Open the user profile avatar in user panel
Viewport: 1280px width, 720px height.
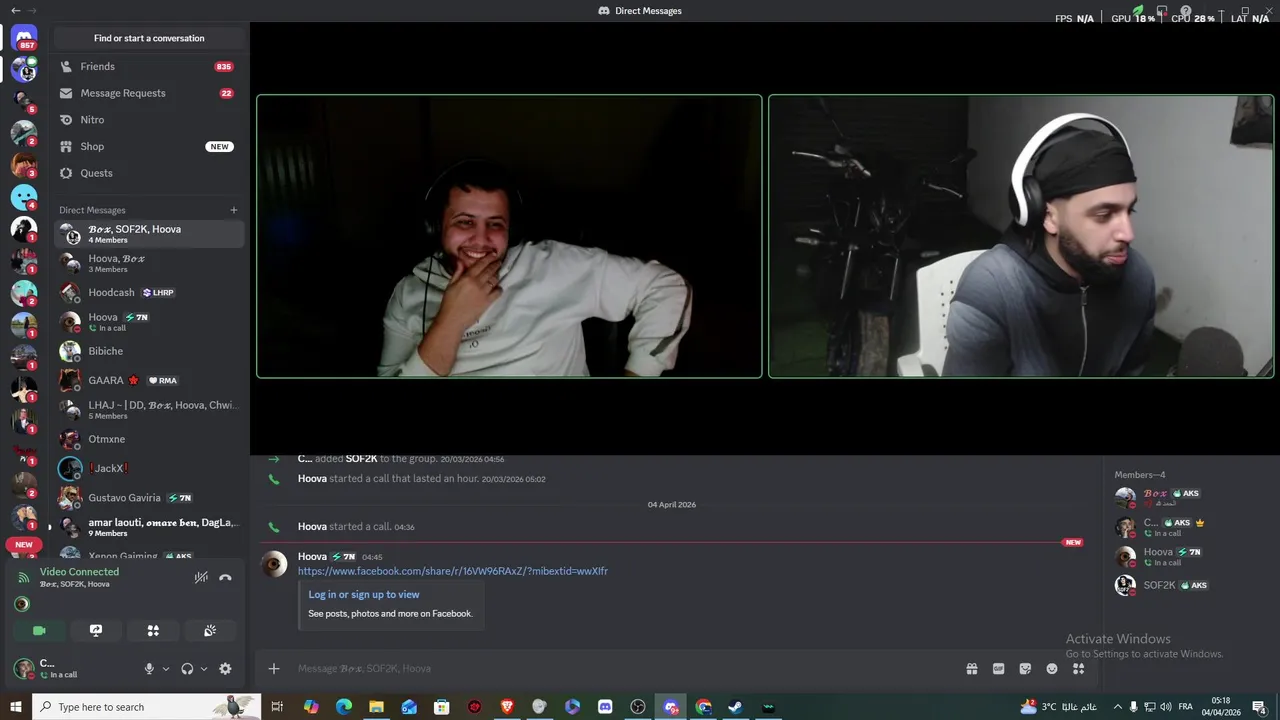click(23, 668)
